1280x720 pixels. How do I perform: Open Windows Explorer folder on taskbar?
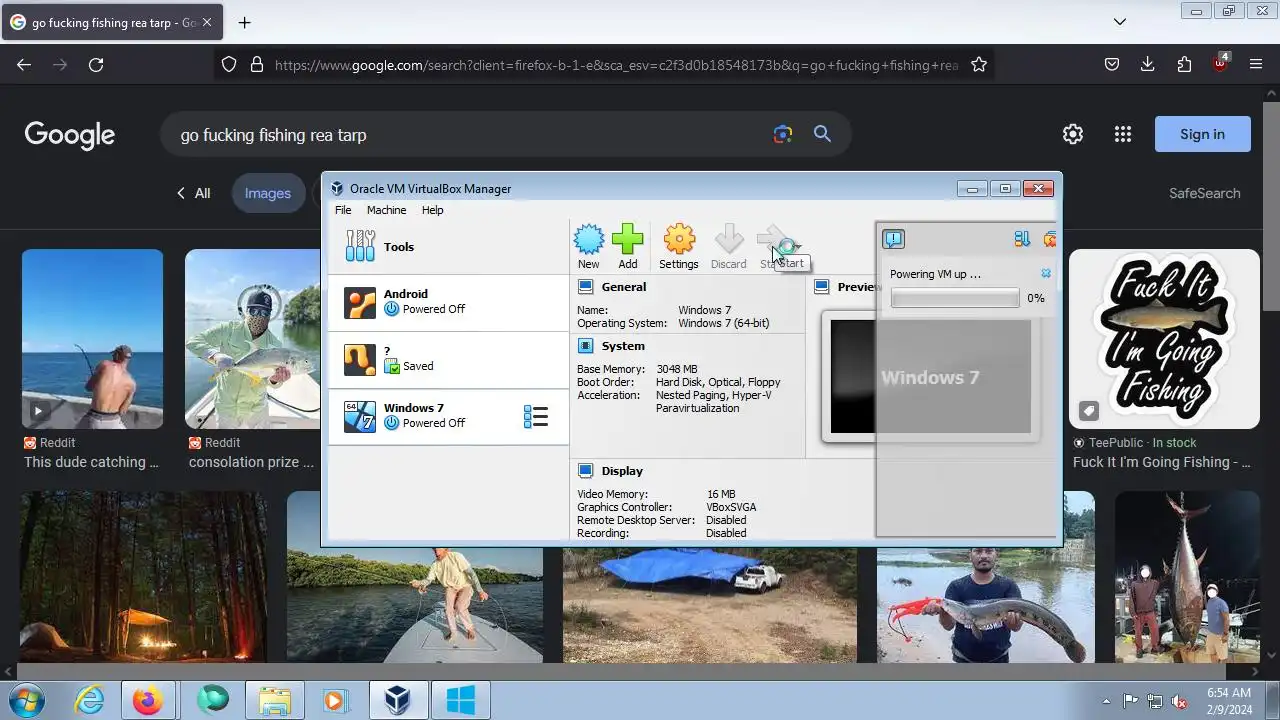coord(273,700)
